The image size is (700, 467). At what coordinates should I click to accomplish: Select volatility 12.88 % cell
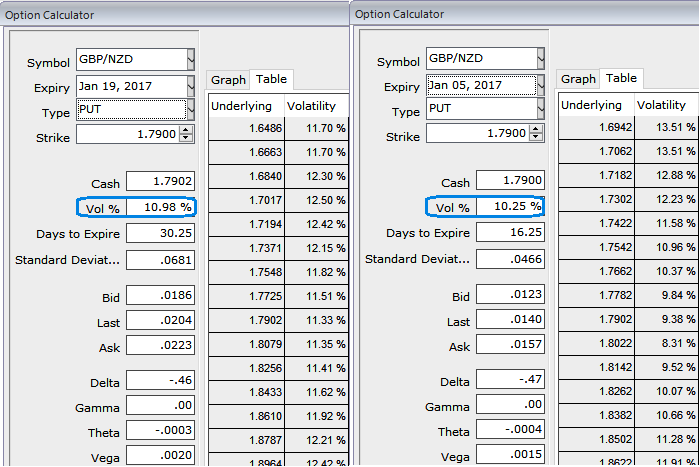click(667, 175)
